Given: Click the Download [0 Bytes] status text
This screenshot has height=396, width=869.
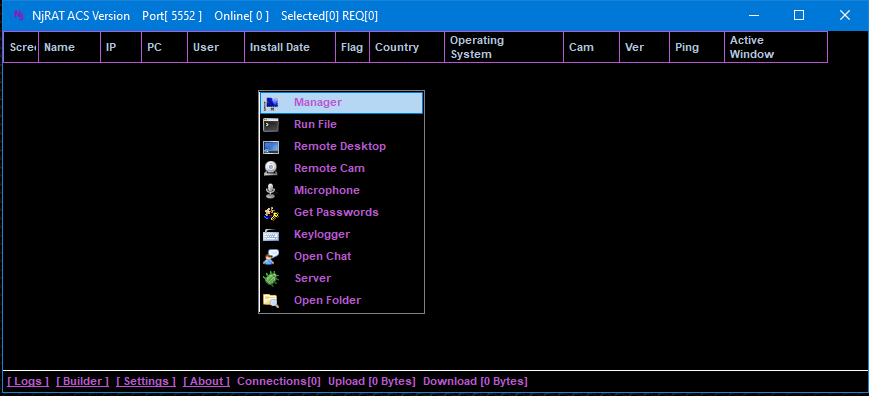Looking at the screenshot, I should 475,381.
